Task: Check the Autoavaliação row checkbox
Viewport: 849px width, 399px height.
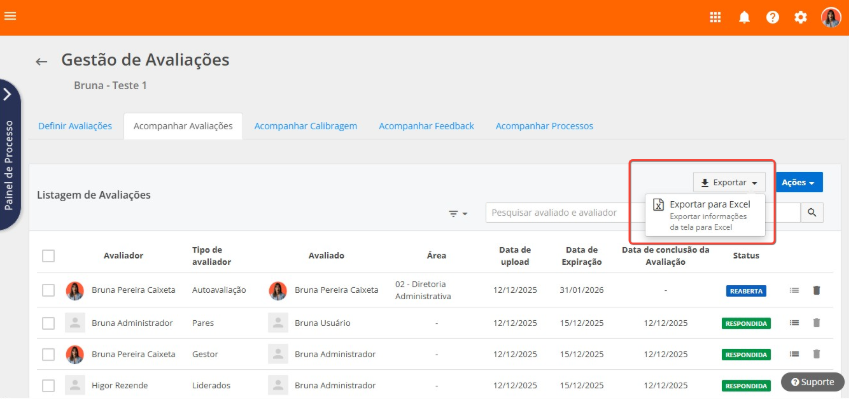Action: coord(48,291)
